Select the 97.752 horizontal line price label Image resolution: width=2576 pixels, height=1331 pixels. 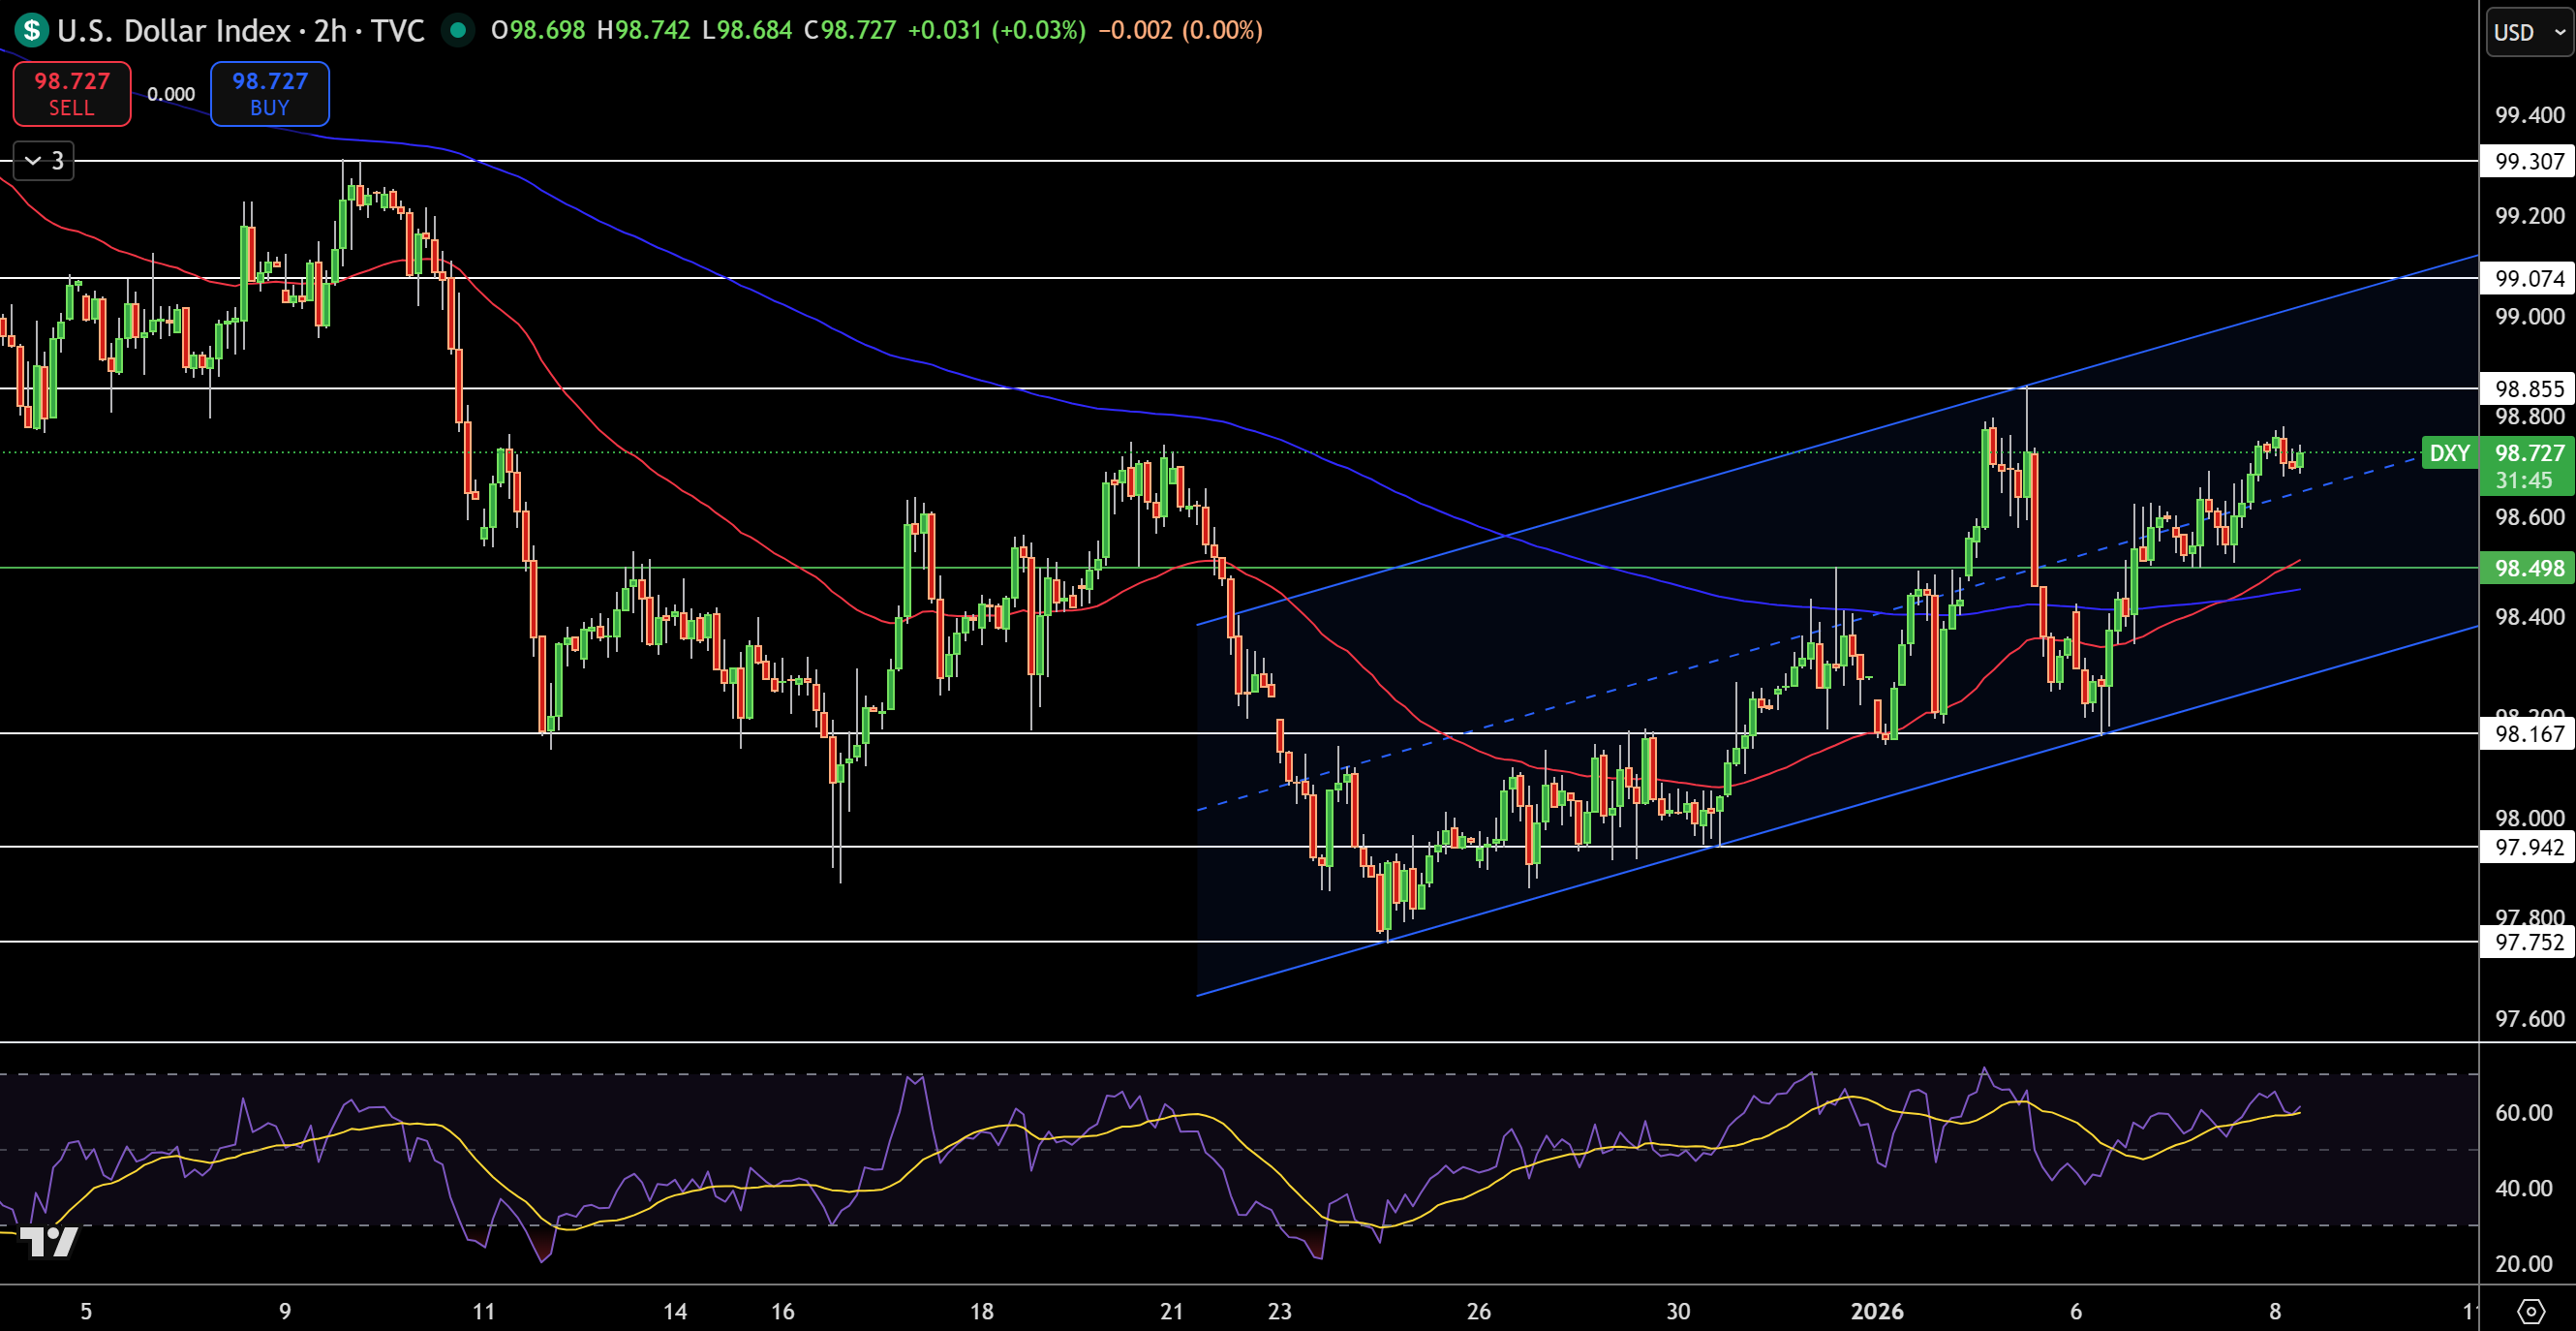(x=2528, y=942)
